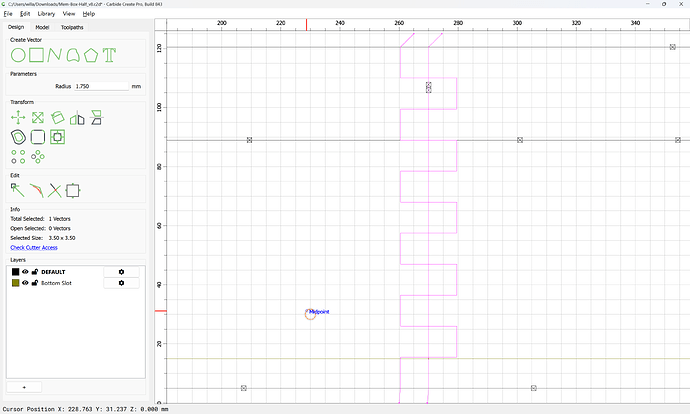Open Bottom Slot layer settings gear
This screenshot has width=690, height=414.
121,283
